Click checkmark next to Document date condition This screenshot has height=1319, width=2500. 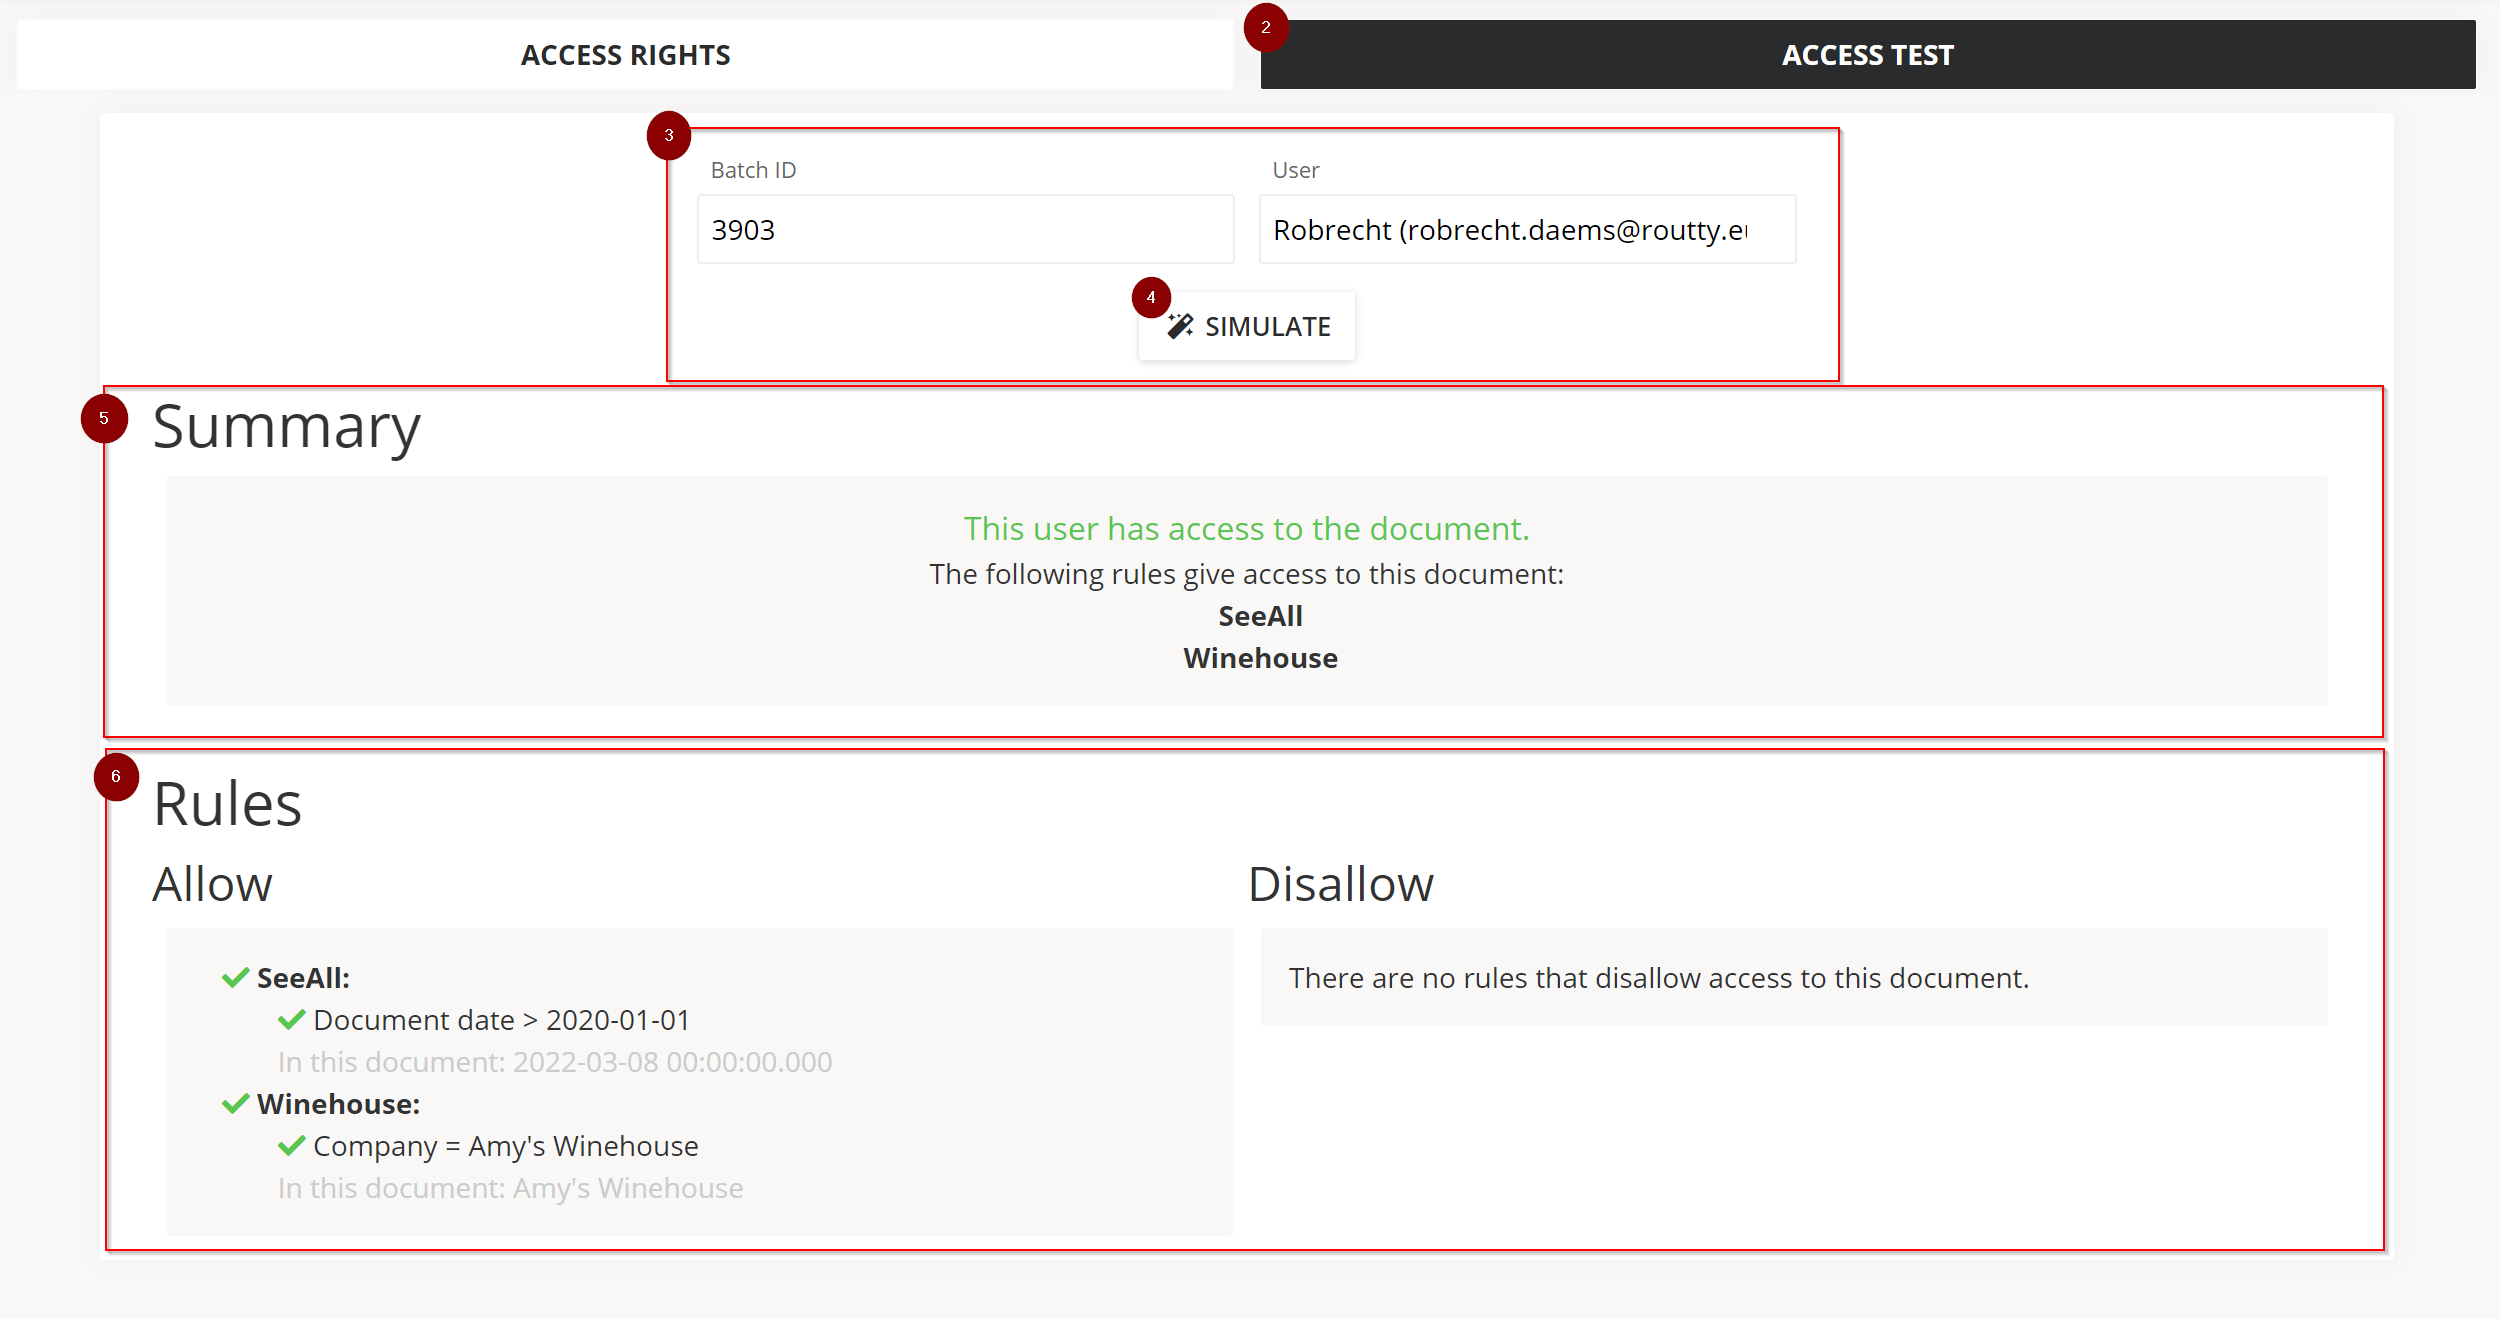click(x=291, y=1020)
